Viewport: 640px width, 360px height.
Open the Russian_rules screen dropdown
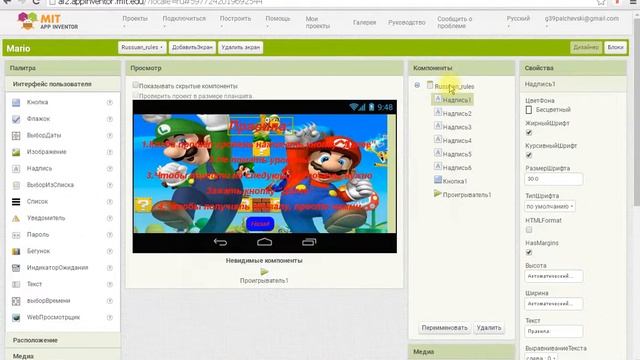[142, 48]
